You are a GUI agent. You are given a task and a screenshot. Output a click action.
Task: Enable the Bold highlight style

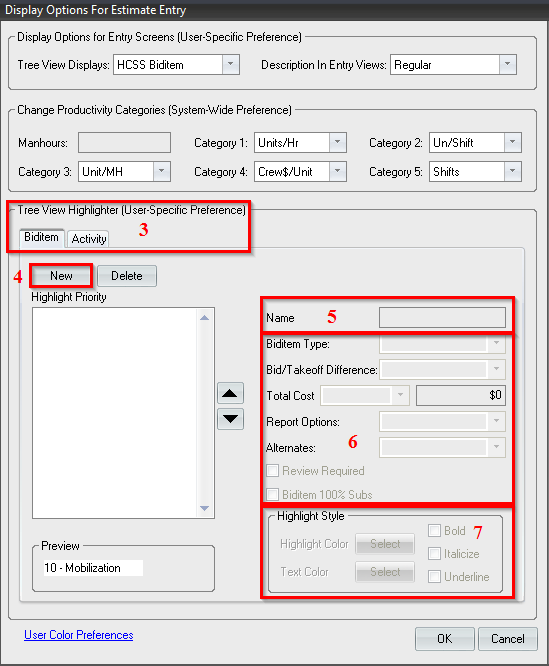pyautogui.click(x=434, y=531)
